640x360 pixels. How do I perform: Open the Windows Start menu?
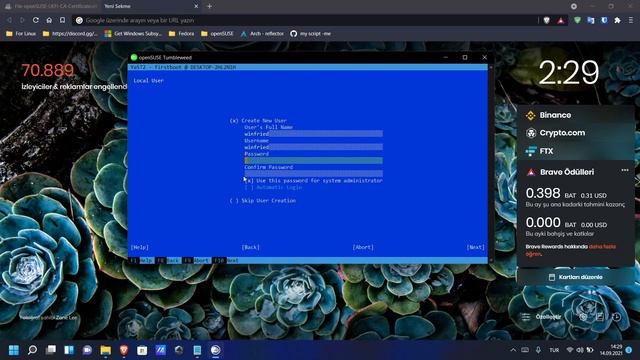coord(14,350)
